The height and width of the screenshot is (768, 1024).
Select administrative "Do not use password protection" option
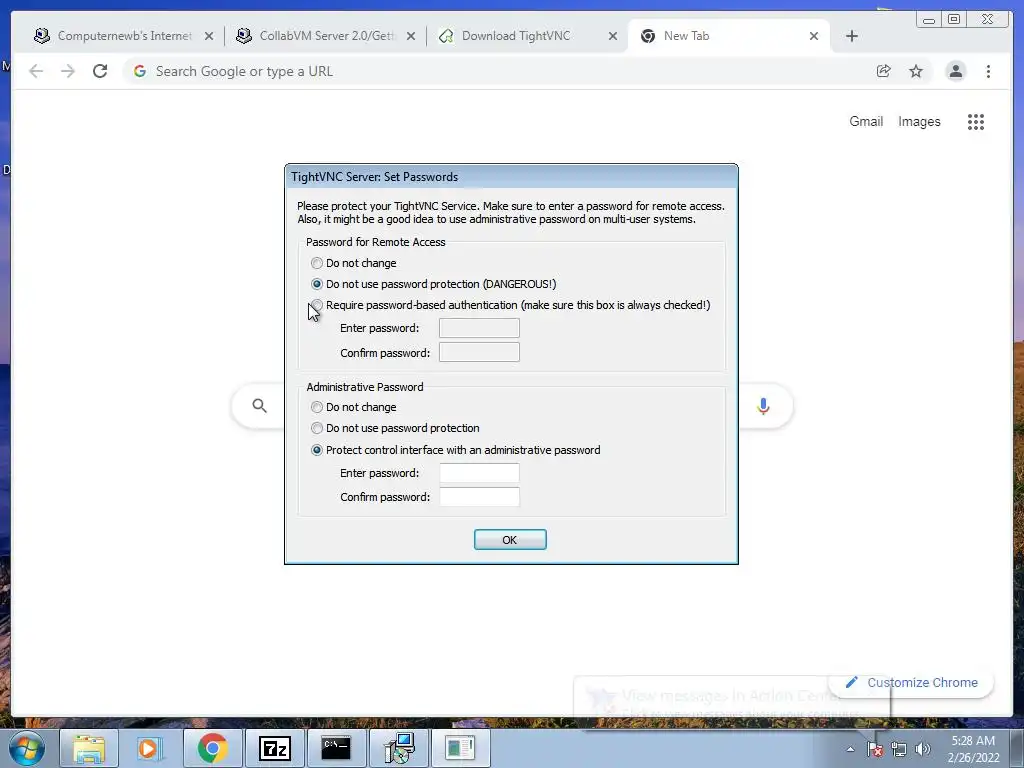pyautogui.click(x=317, y=428)
